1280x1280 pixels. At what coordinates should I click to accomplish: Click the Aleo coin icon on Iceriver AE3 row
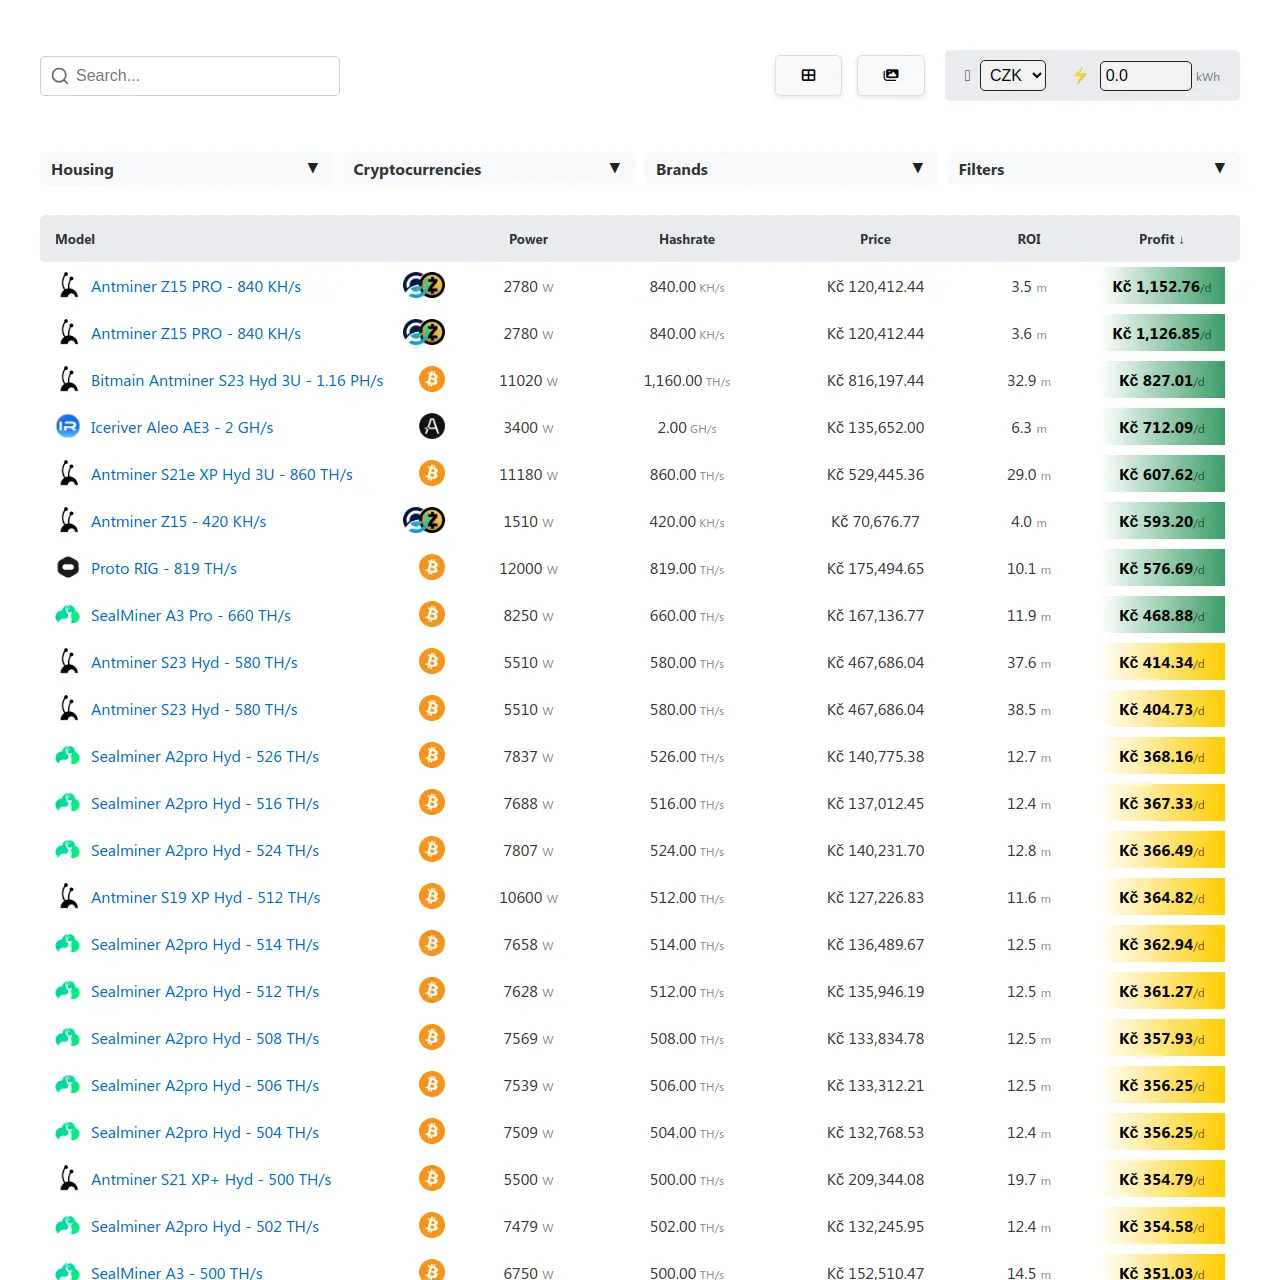point(431,426)
